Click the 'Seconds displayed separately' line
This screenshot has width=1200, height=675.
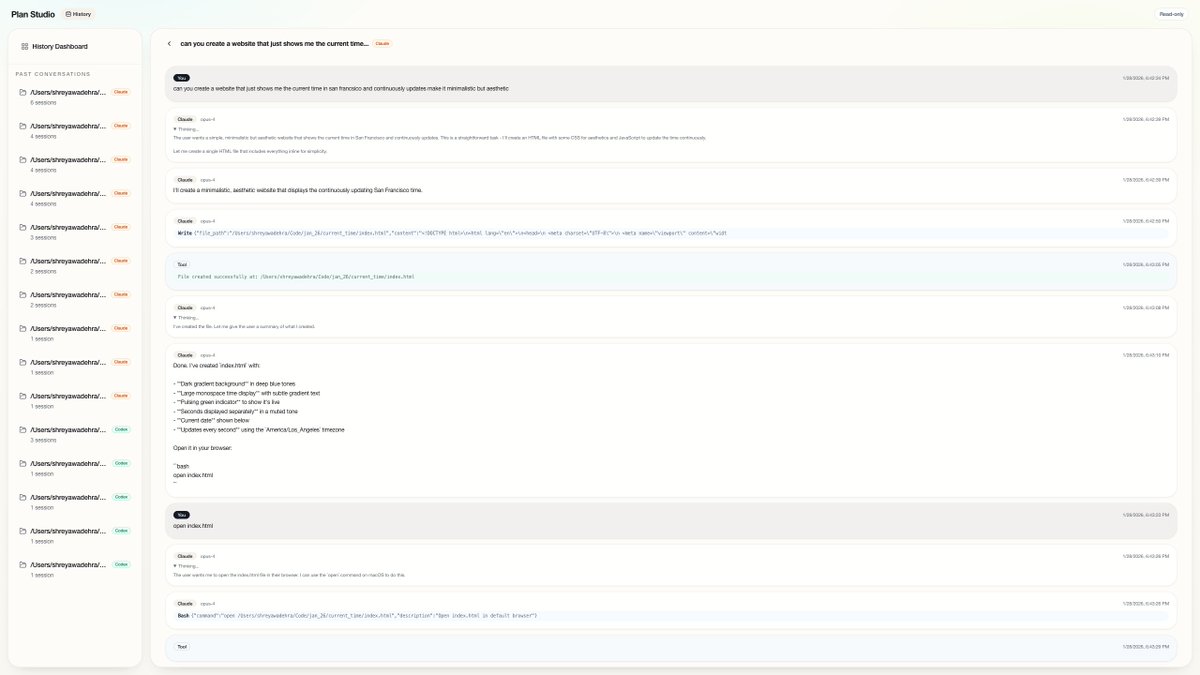[235, 411]
